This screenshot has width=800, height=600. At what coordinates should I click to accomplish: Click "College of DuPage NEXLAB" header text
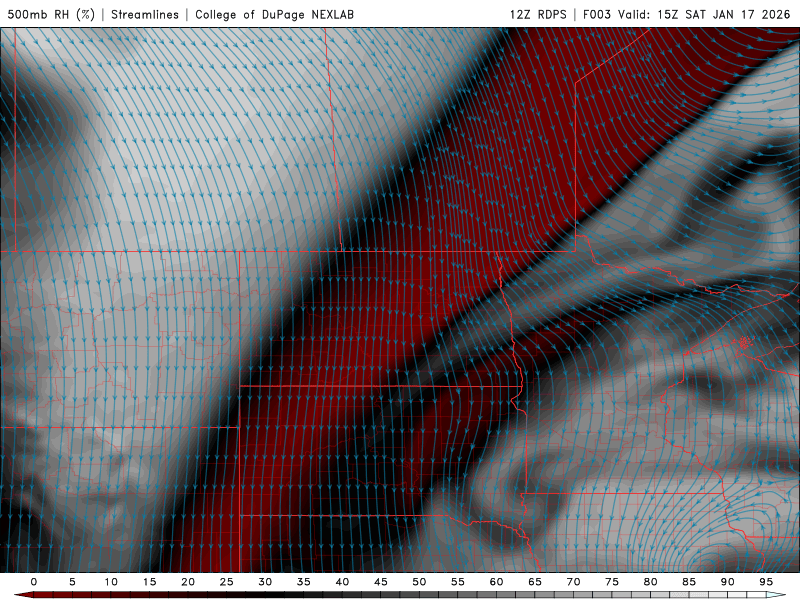coord(274,14)
